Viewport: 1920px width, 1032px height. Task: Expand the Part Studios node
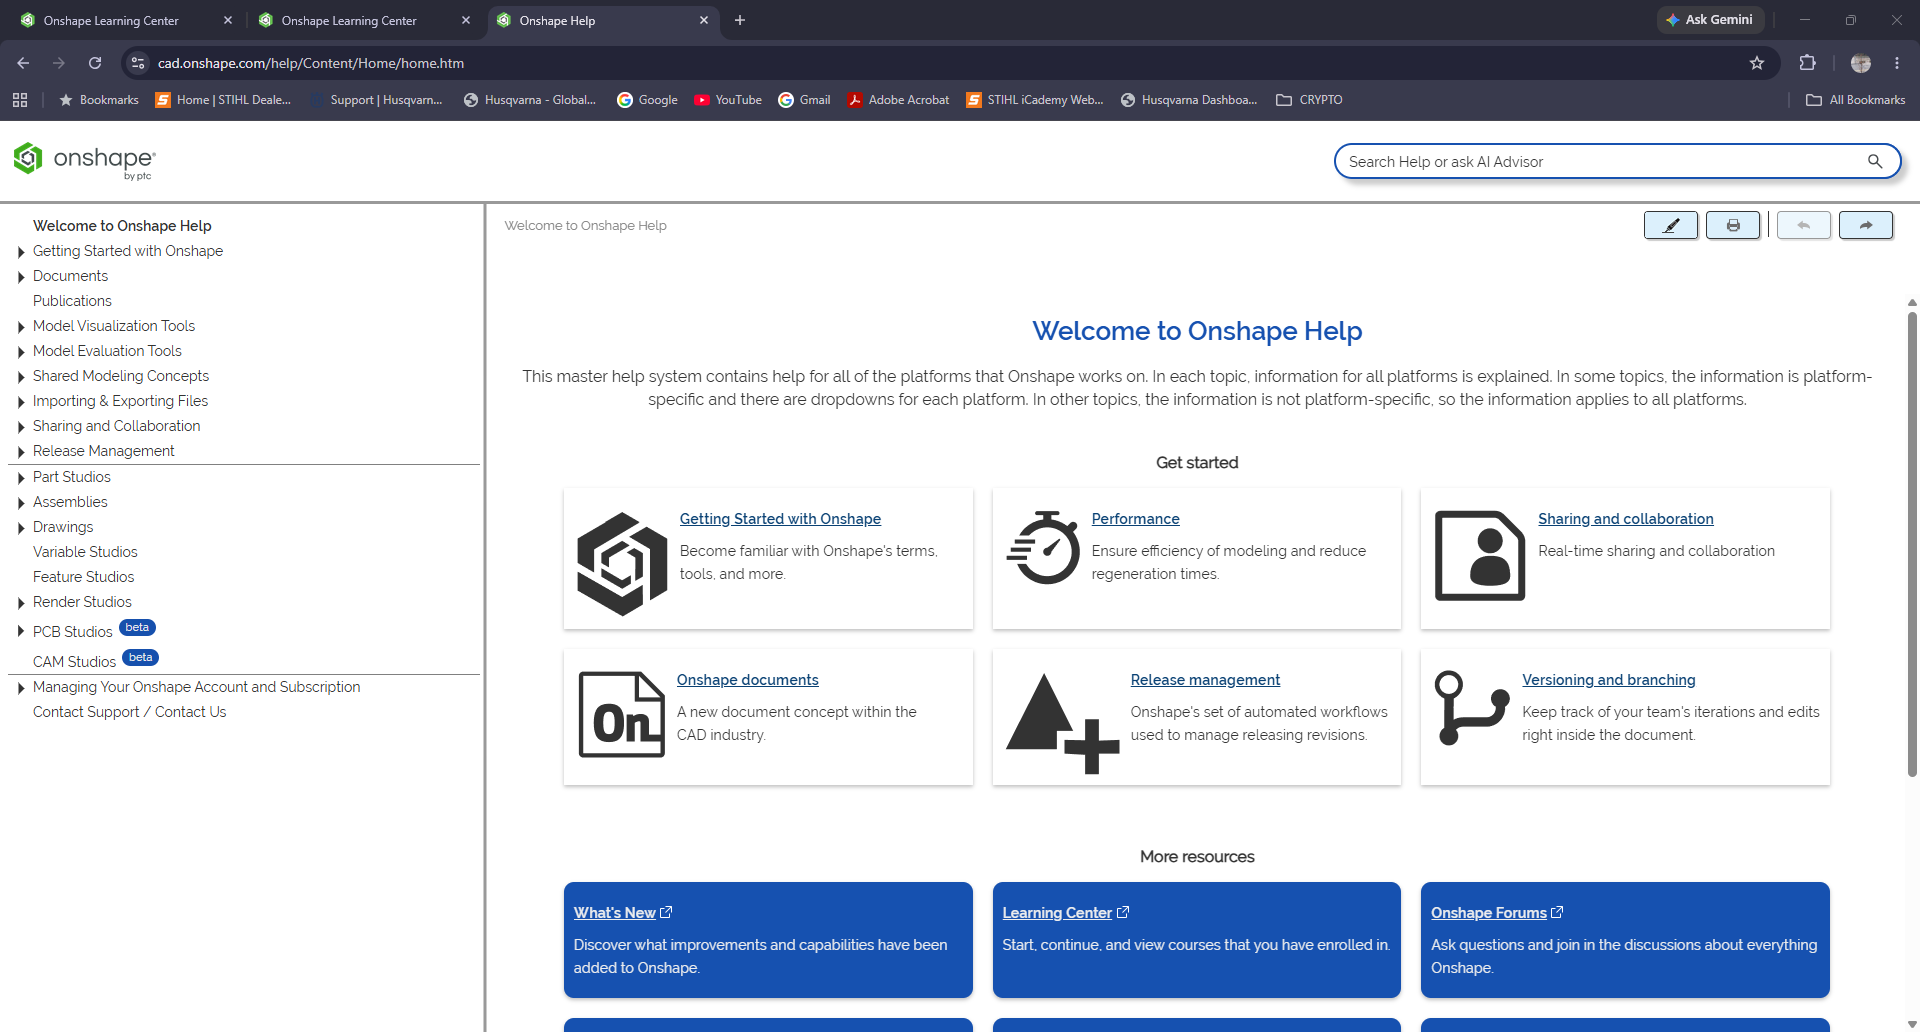click(21, 478)
